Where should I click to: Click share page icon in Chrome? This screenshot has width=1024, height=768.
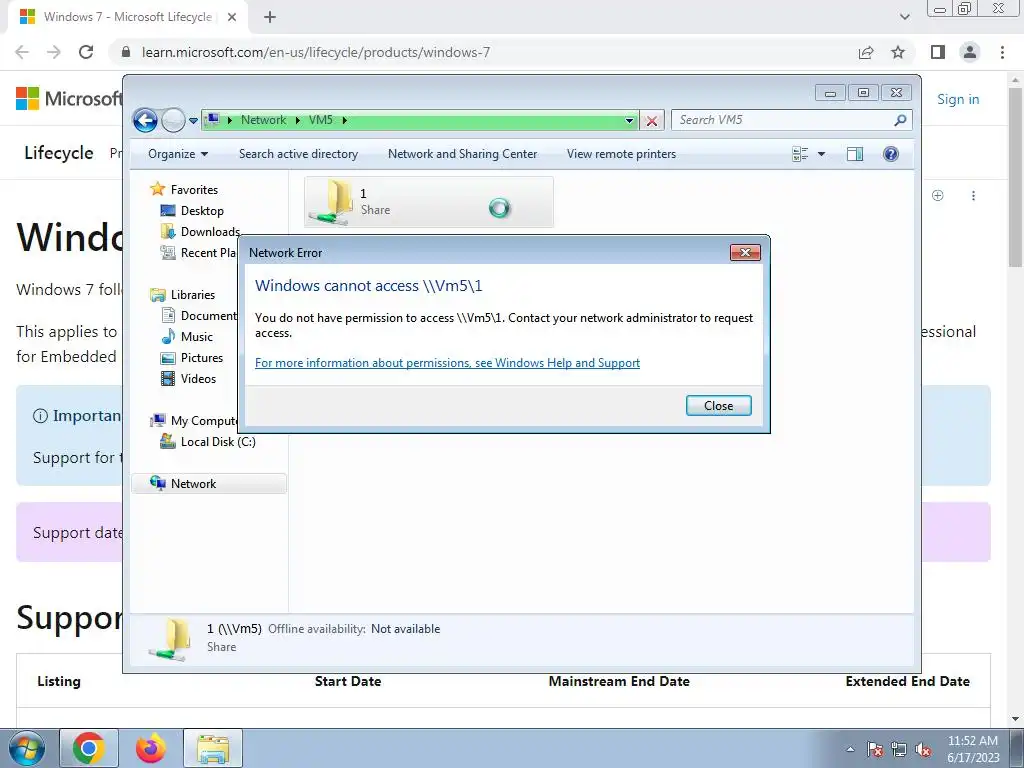tap(866, 52)
